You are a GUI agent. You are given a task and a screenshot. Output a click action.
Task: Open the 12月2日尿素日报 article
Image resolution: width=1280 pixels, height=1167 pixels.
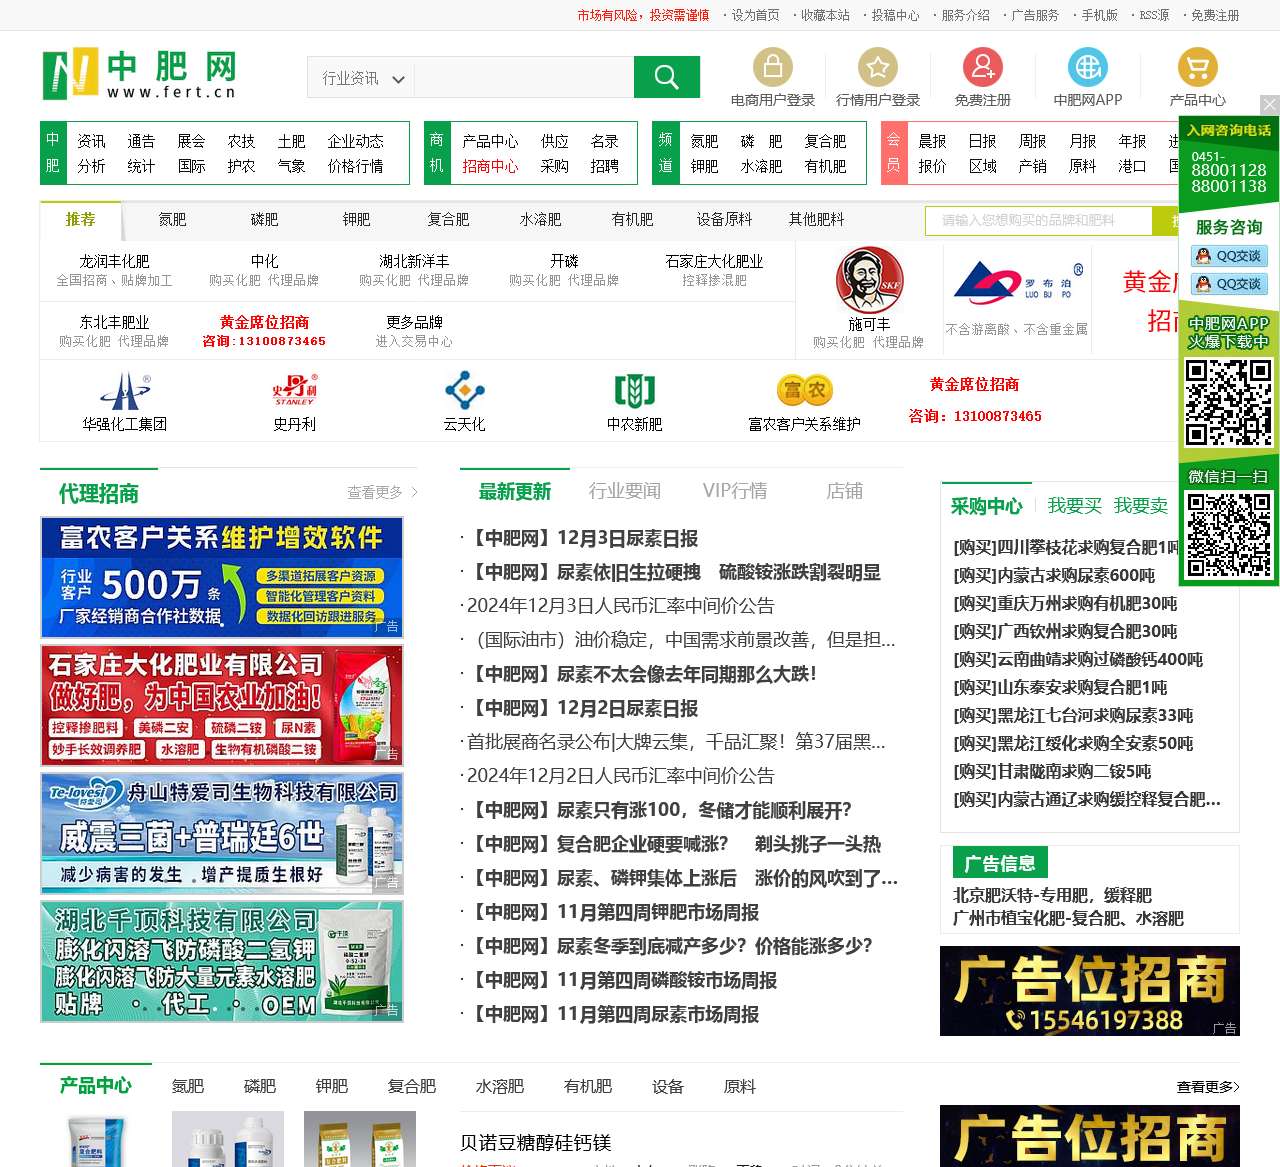(583, 709)
